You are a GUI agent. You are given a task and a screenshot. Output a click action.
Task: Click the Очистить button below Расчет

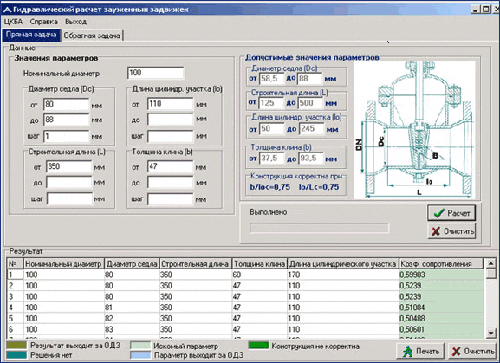[x=452, y=231]
